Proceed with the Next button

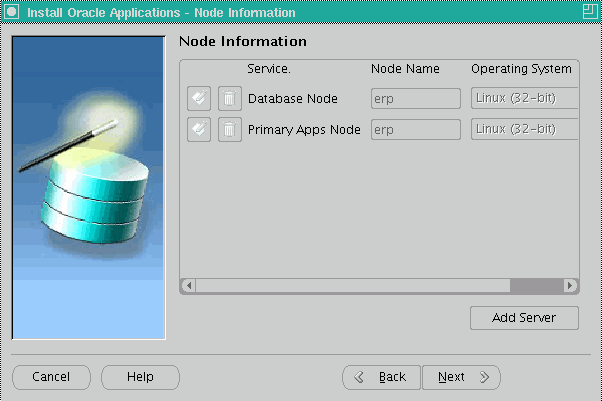(461, 377)
